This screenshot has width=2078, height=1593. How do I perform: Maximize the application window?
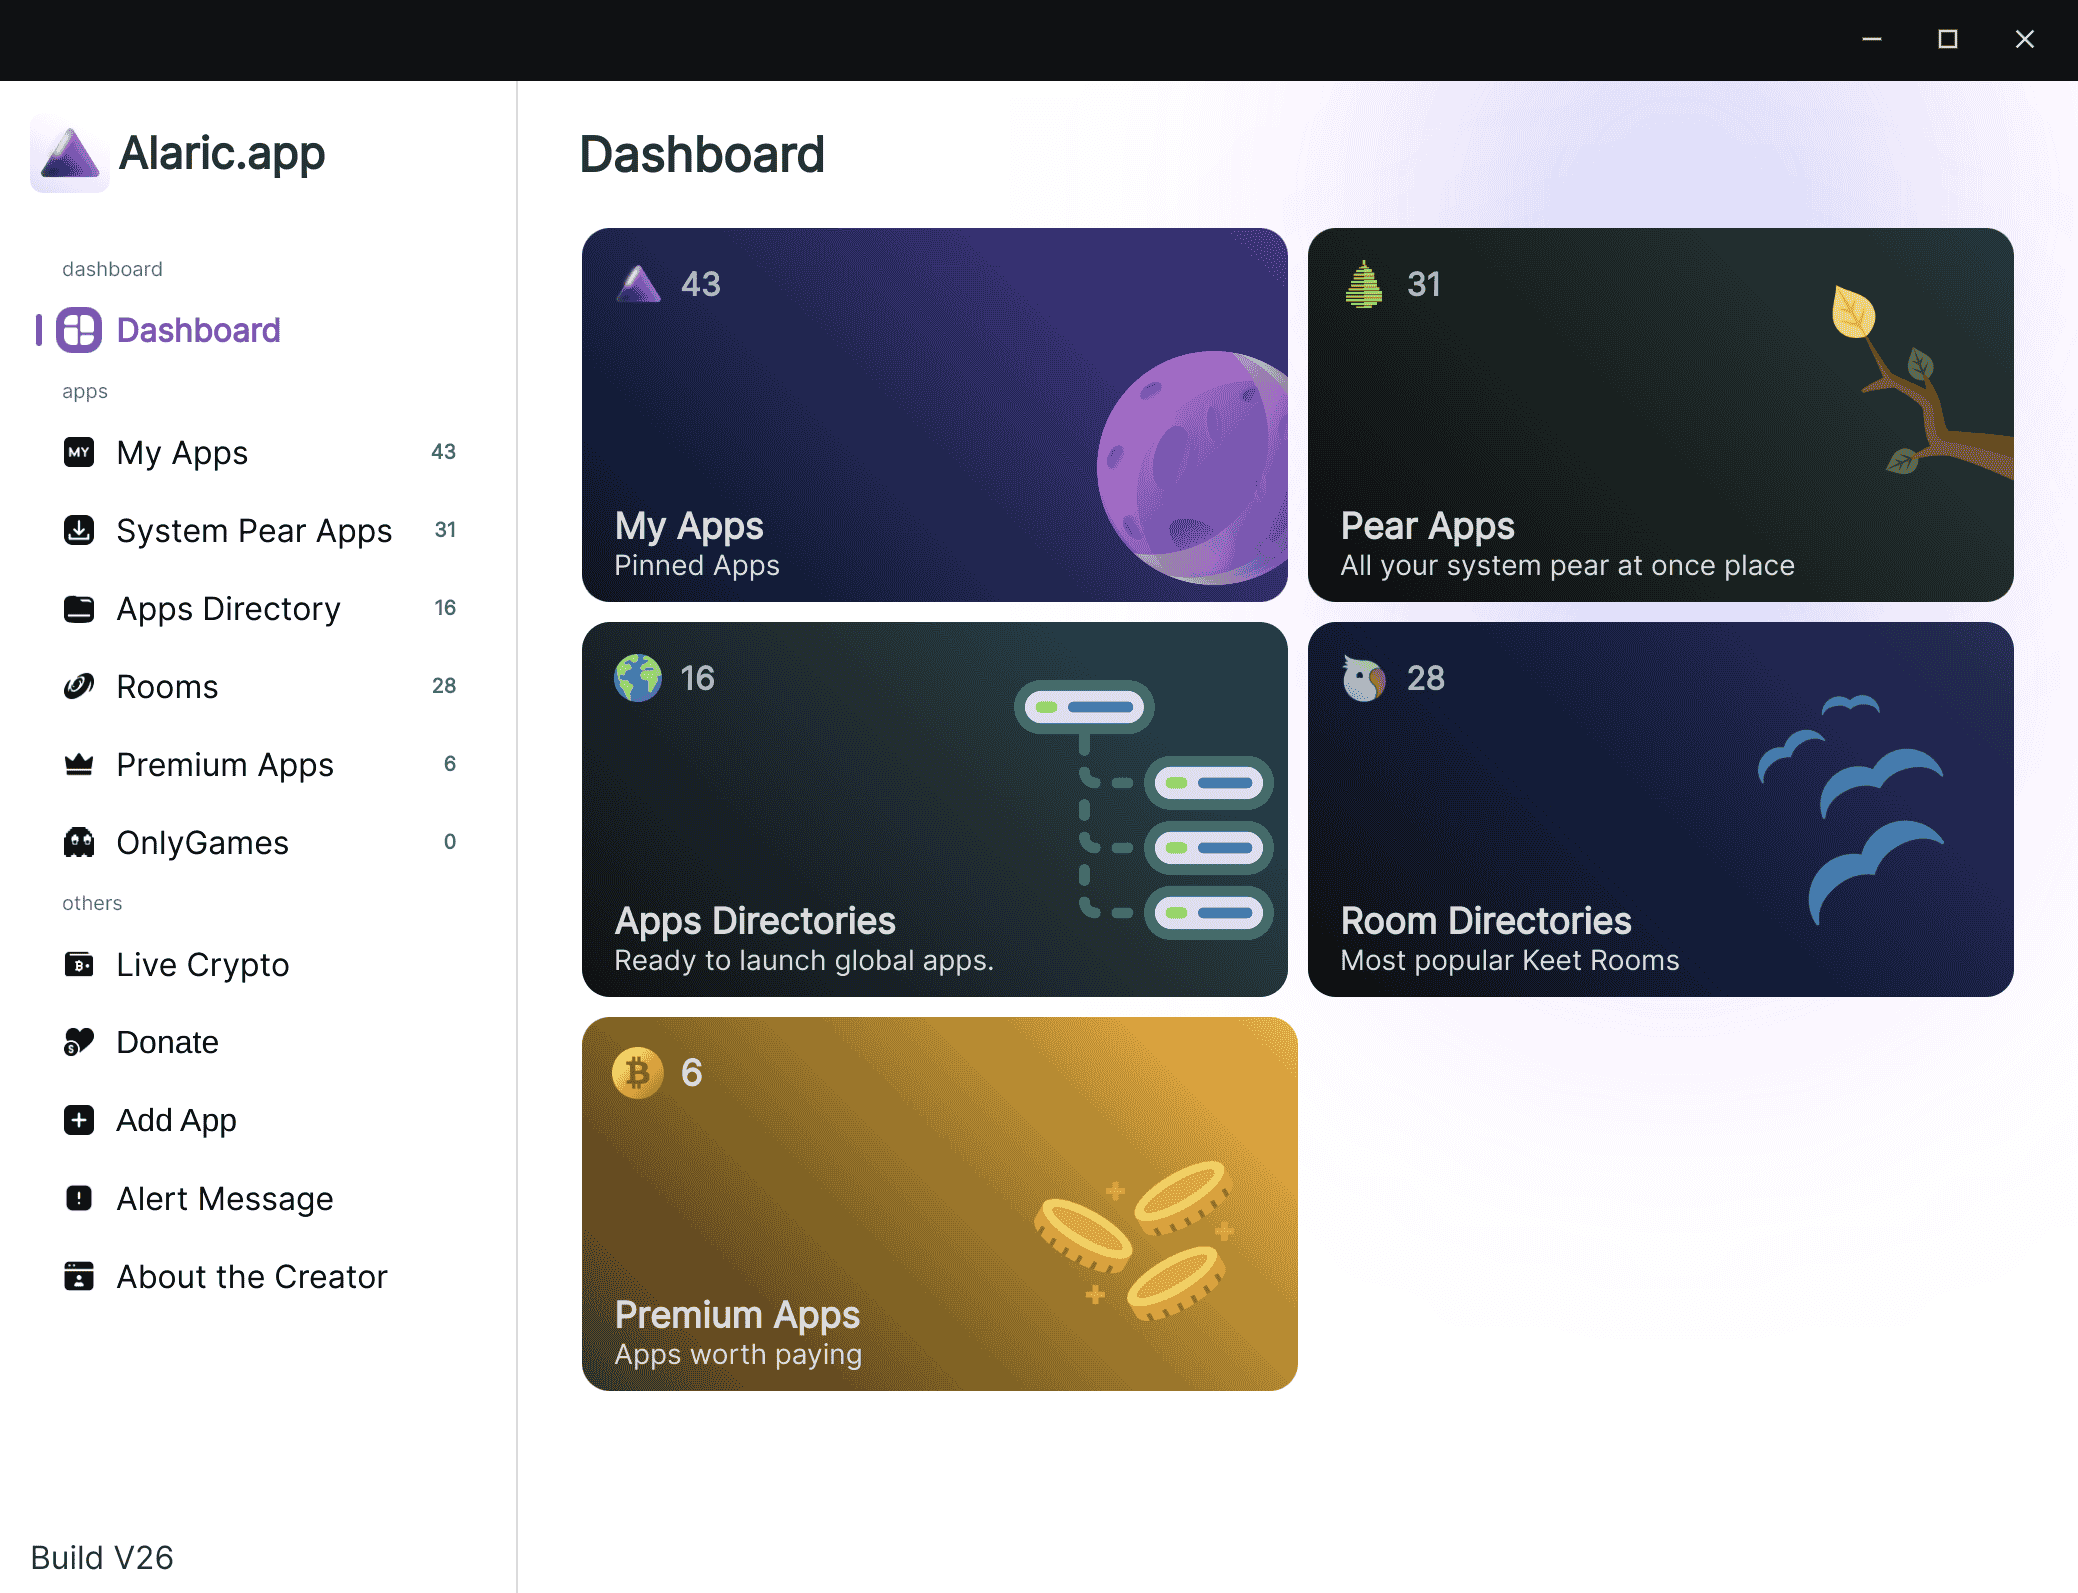1947,39
